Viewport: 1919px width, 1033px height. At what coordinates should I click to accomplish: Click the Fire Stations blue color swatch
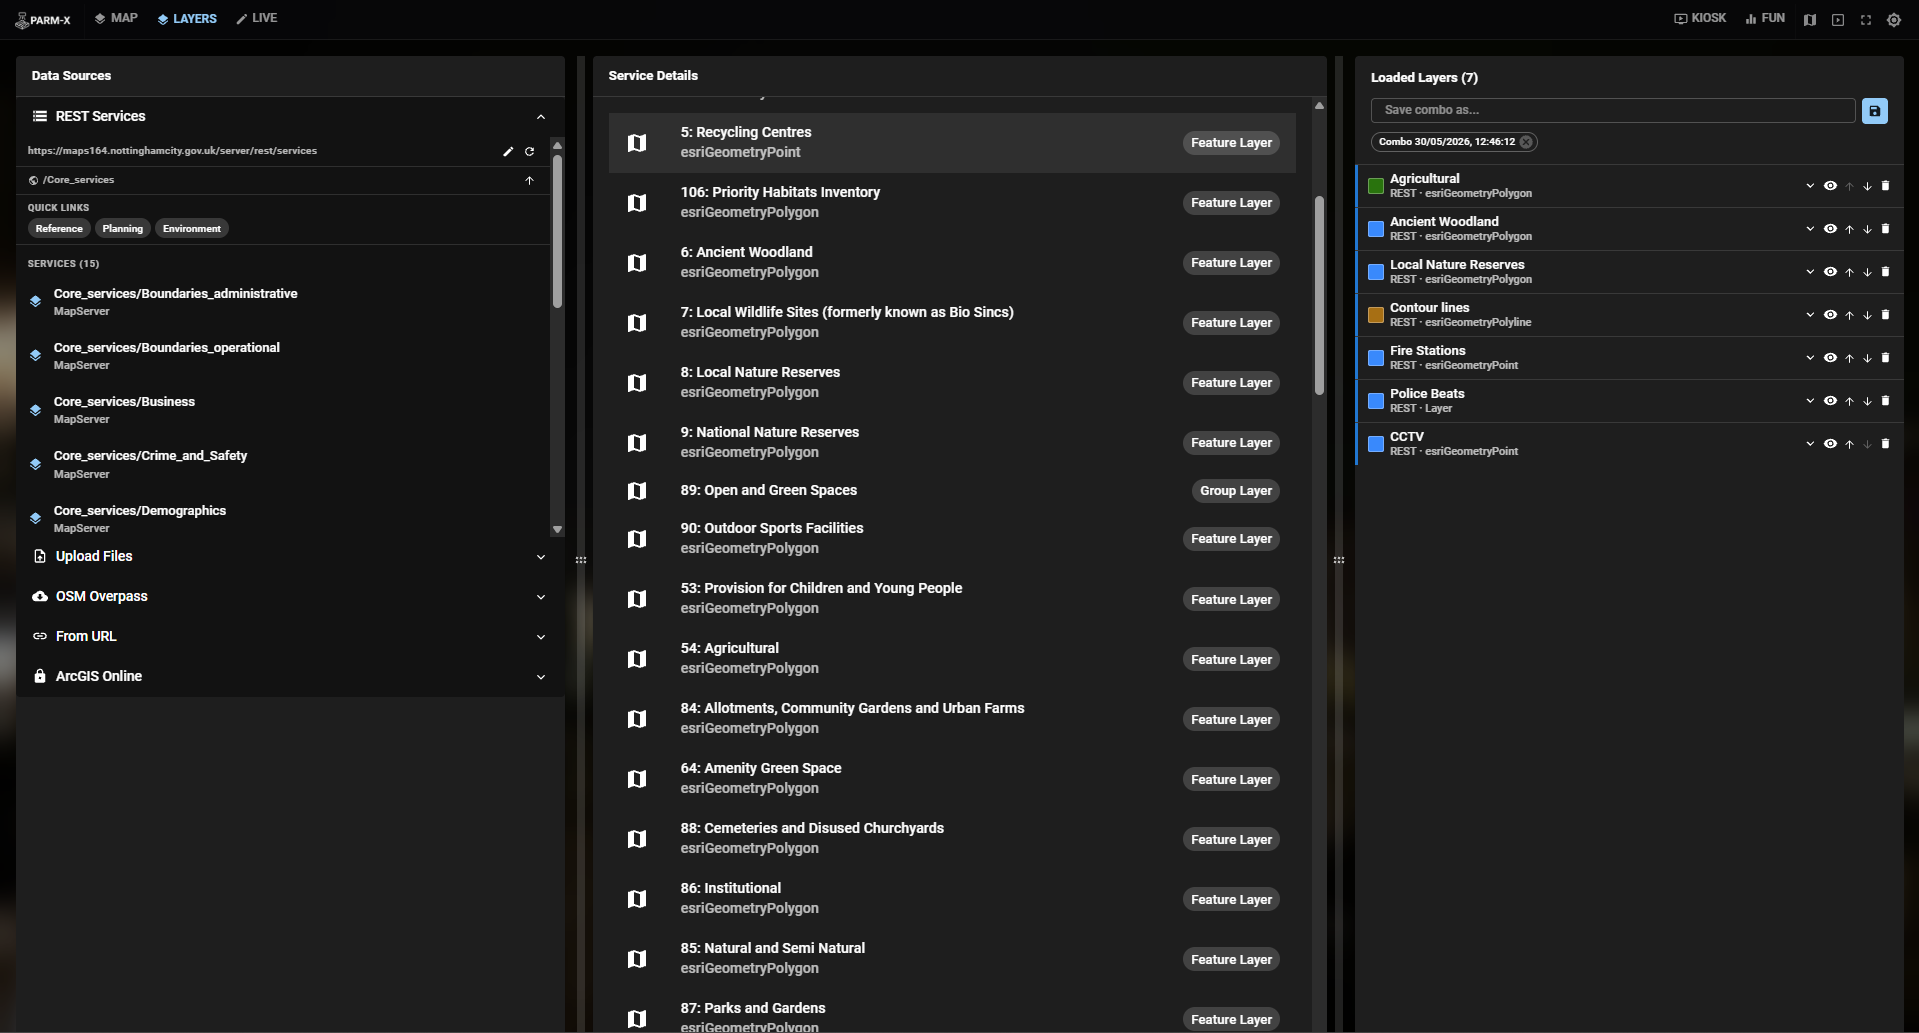coord(1376,358)
